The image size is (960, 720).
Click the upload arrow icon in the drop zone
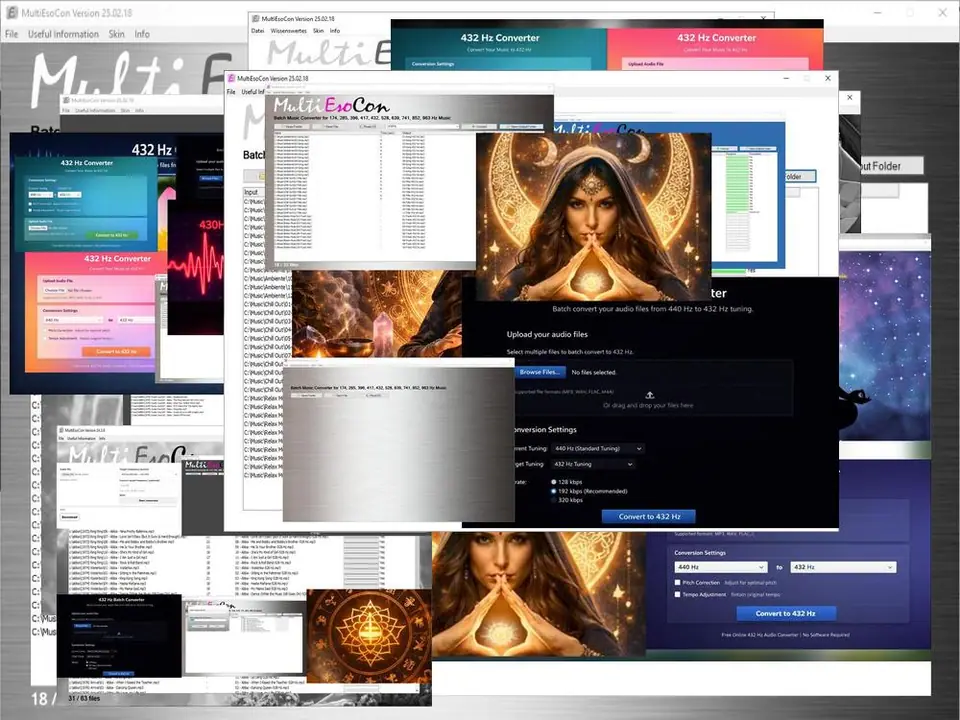(x=649, y=395)
